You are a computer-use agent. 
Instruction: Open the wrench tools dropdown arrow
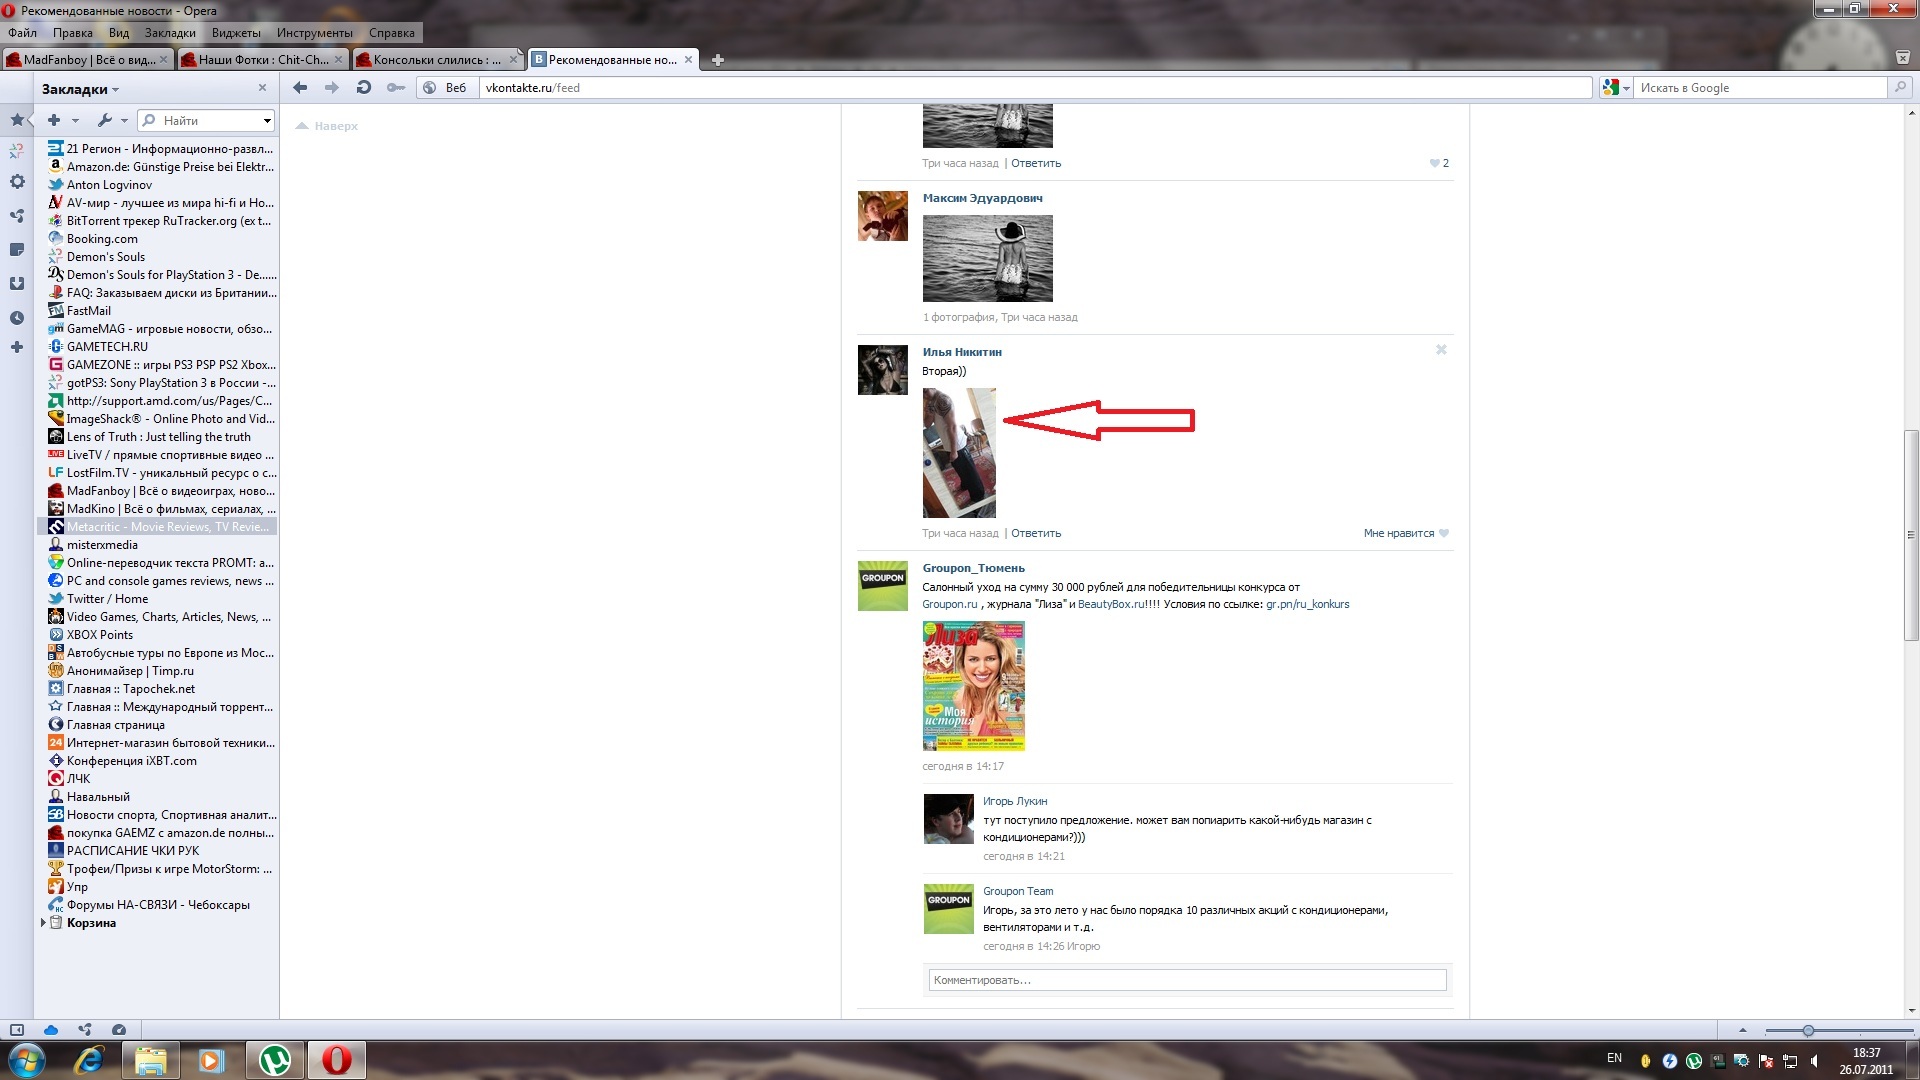tap(124, 121)
